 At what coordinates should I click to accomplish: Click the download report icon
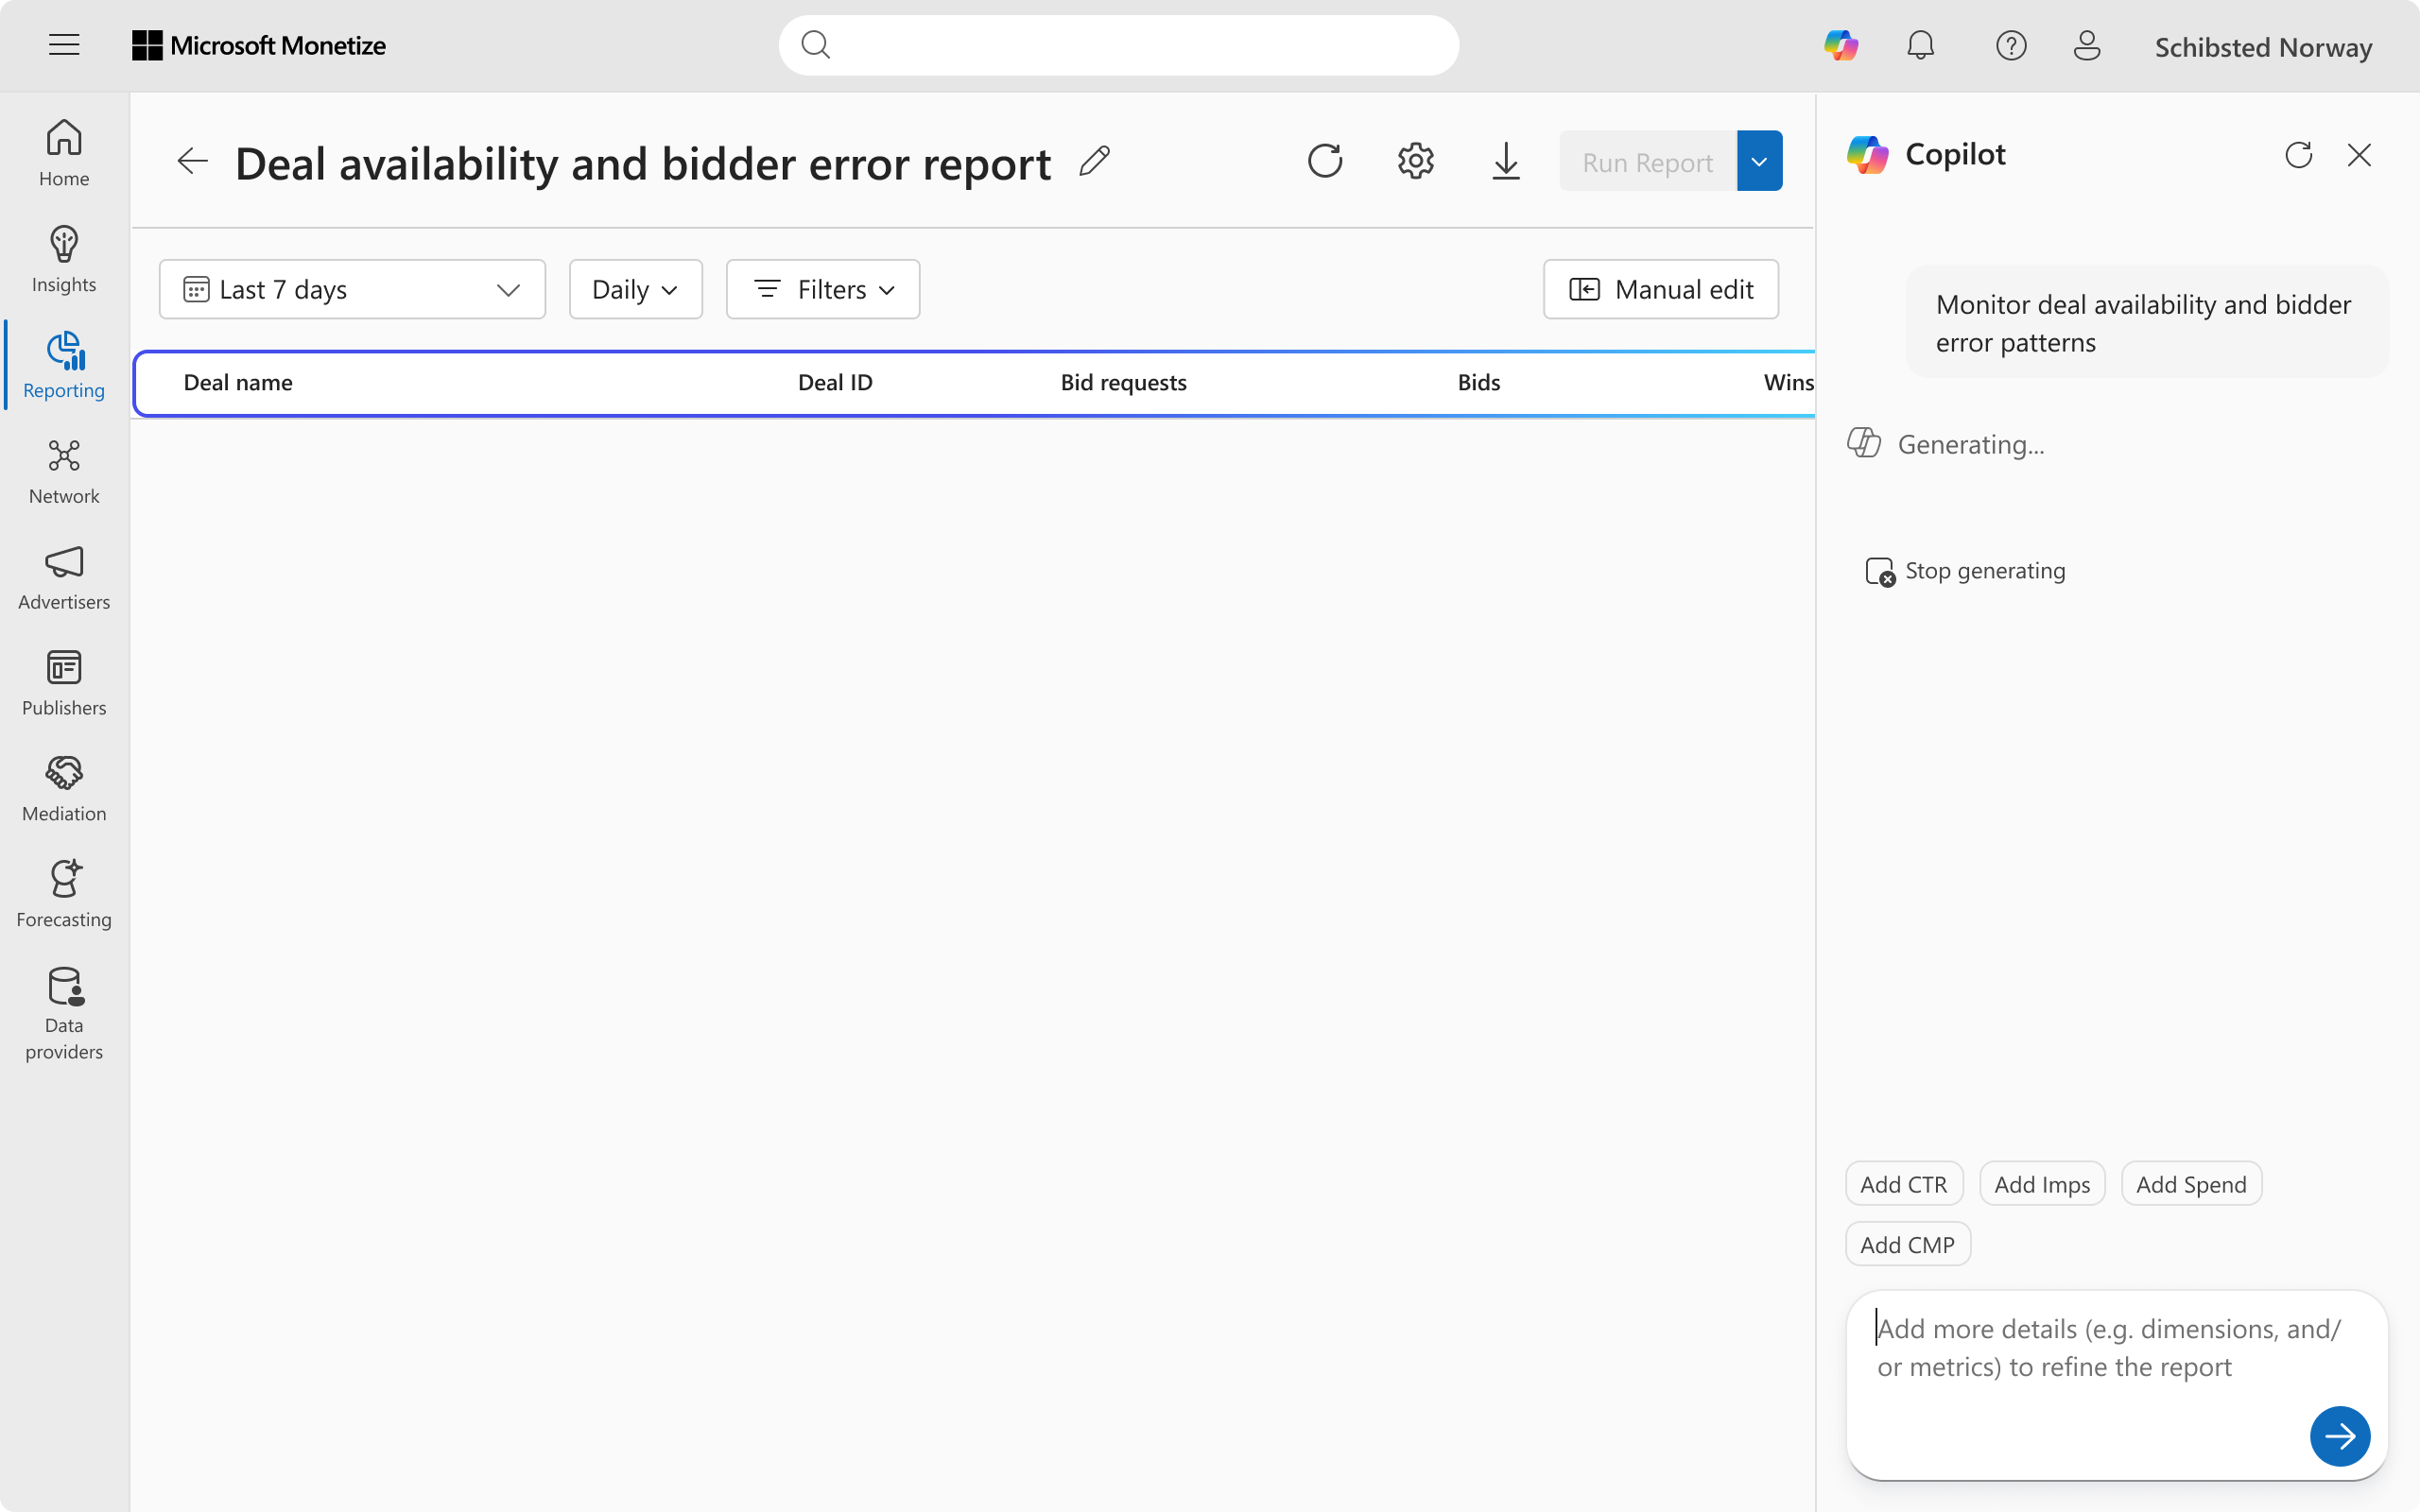coord(1505,161)
